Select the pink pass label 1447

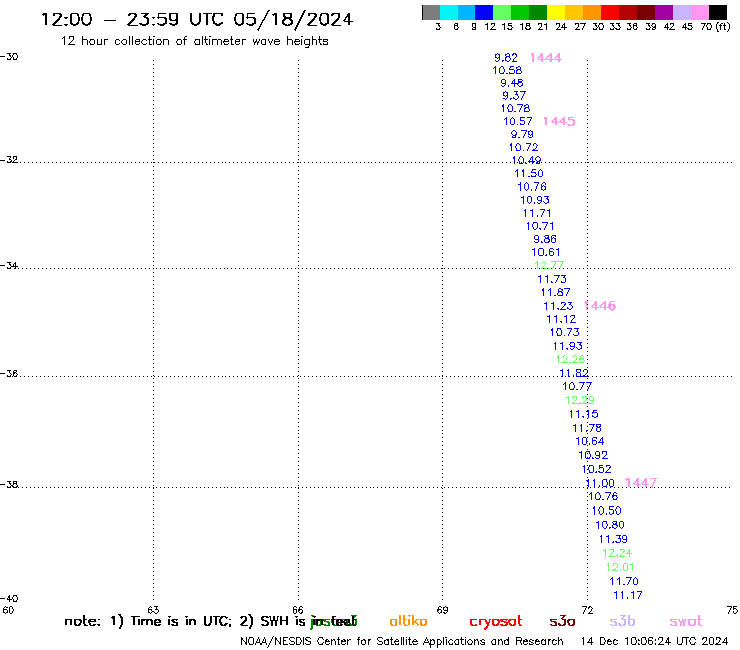click(641, 482)
